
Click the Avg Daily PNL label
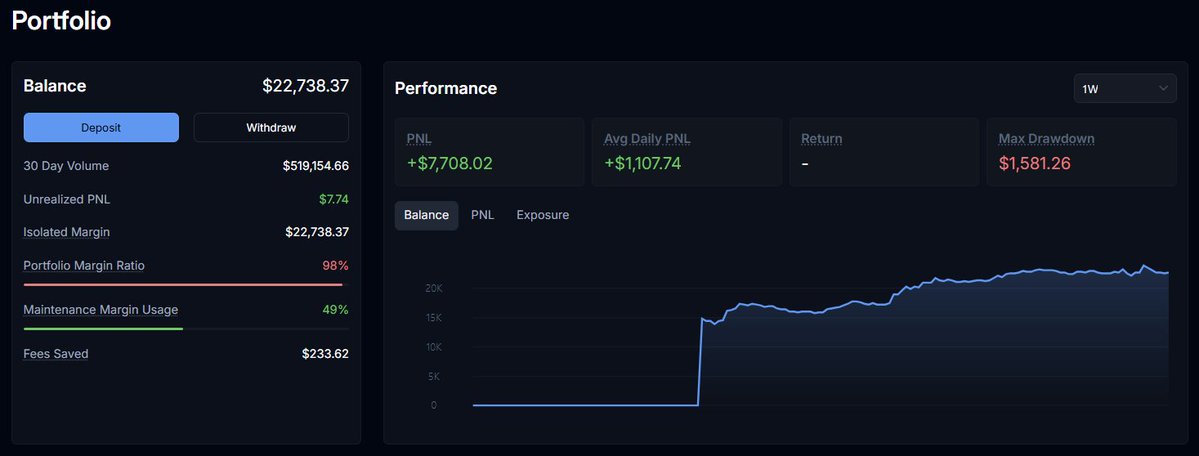pyautogui.click(x=648, y=138)
